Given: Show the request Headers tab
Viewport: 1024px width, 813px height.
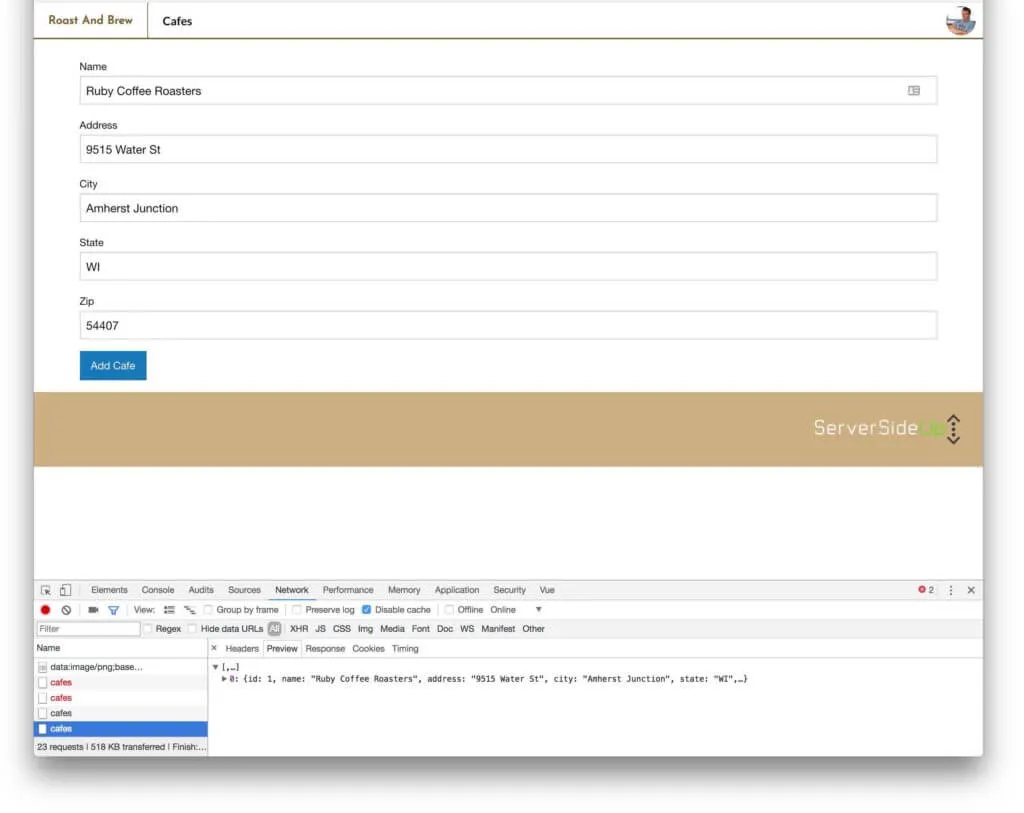Looking at the screenshot, I should [x=242, y=648].
